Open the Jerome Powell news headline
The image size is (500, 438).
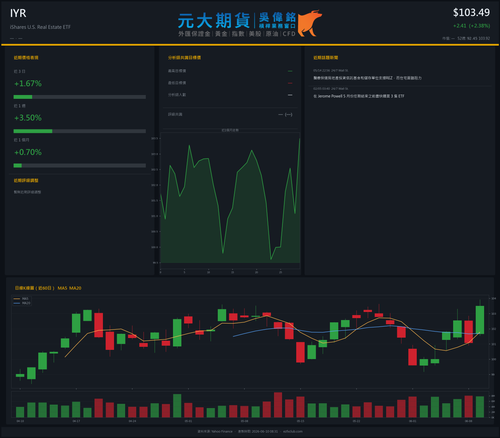[359, 96]
